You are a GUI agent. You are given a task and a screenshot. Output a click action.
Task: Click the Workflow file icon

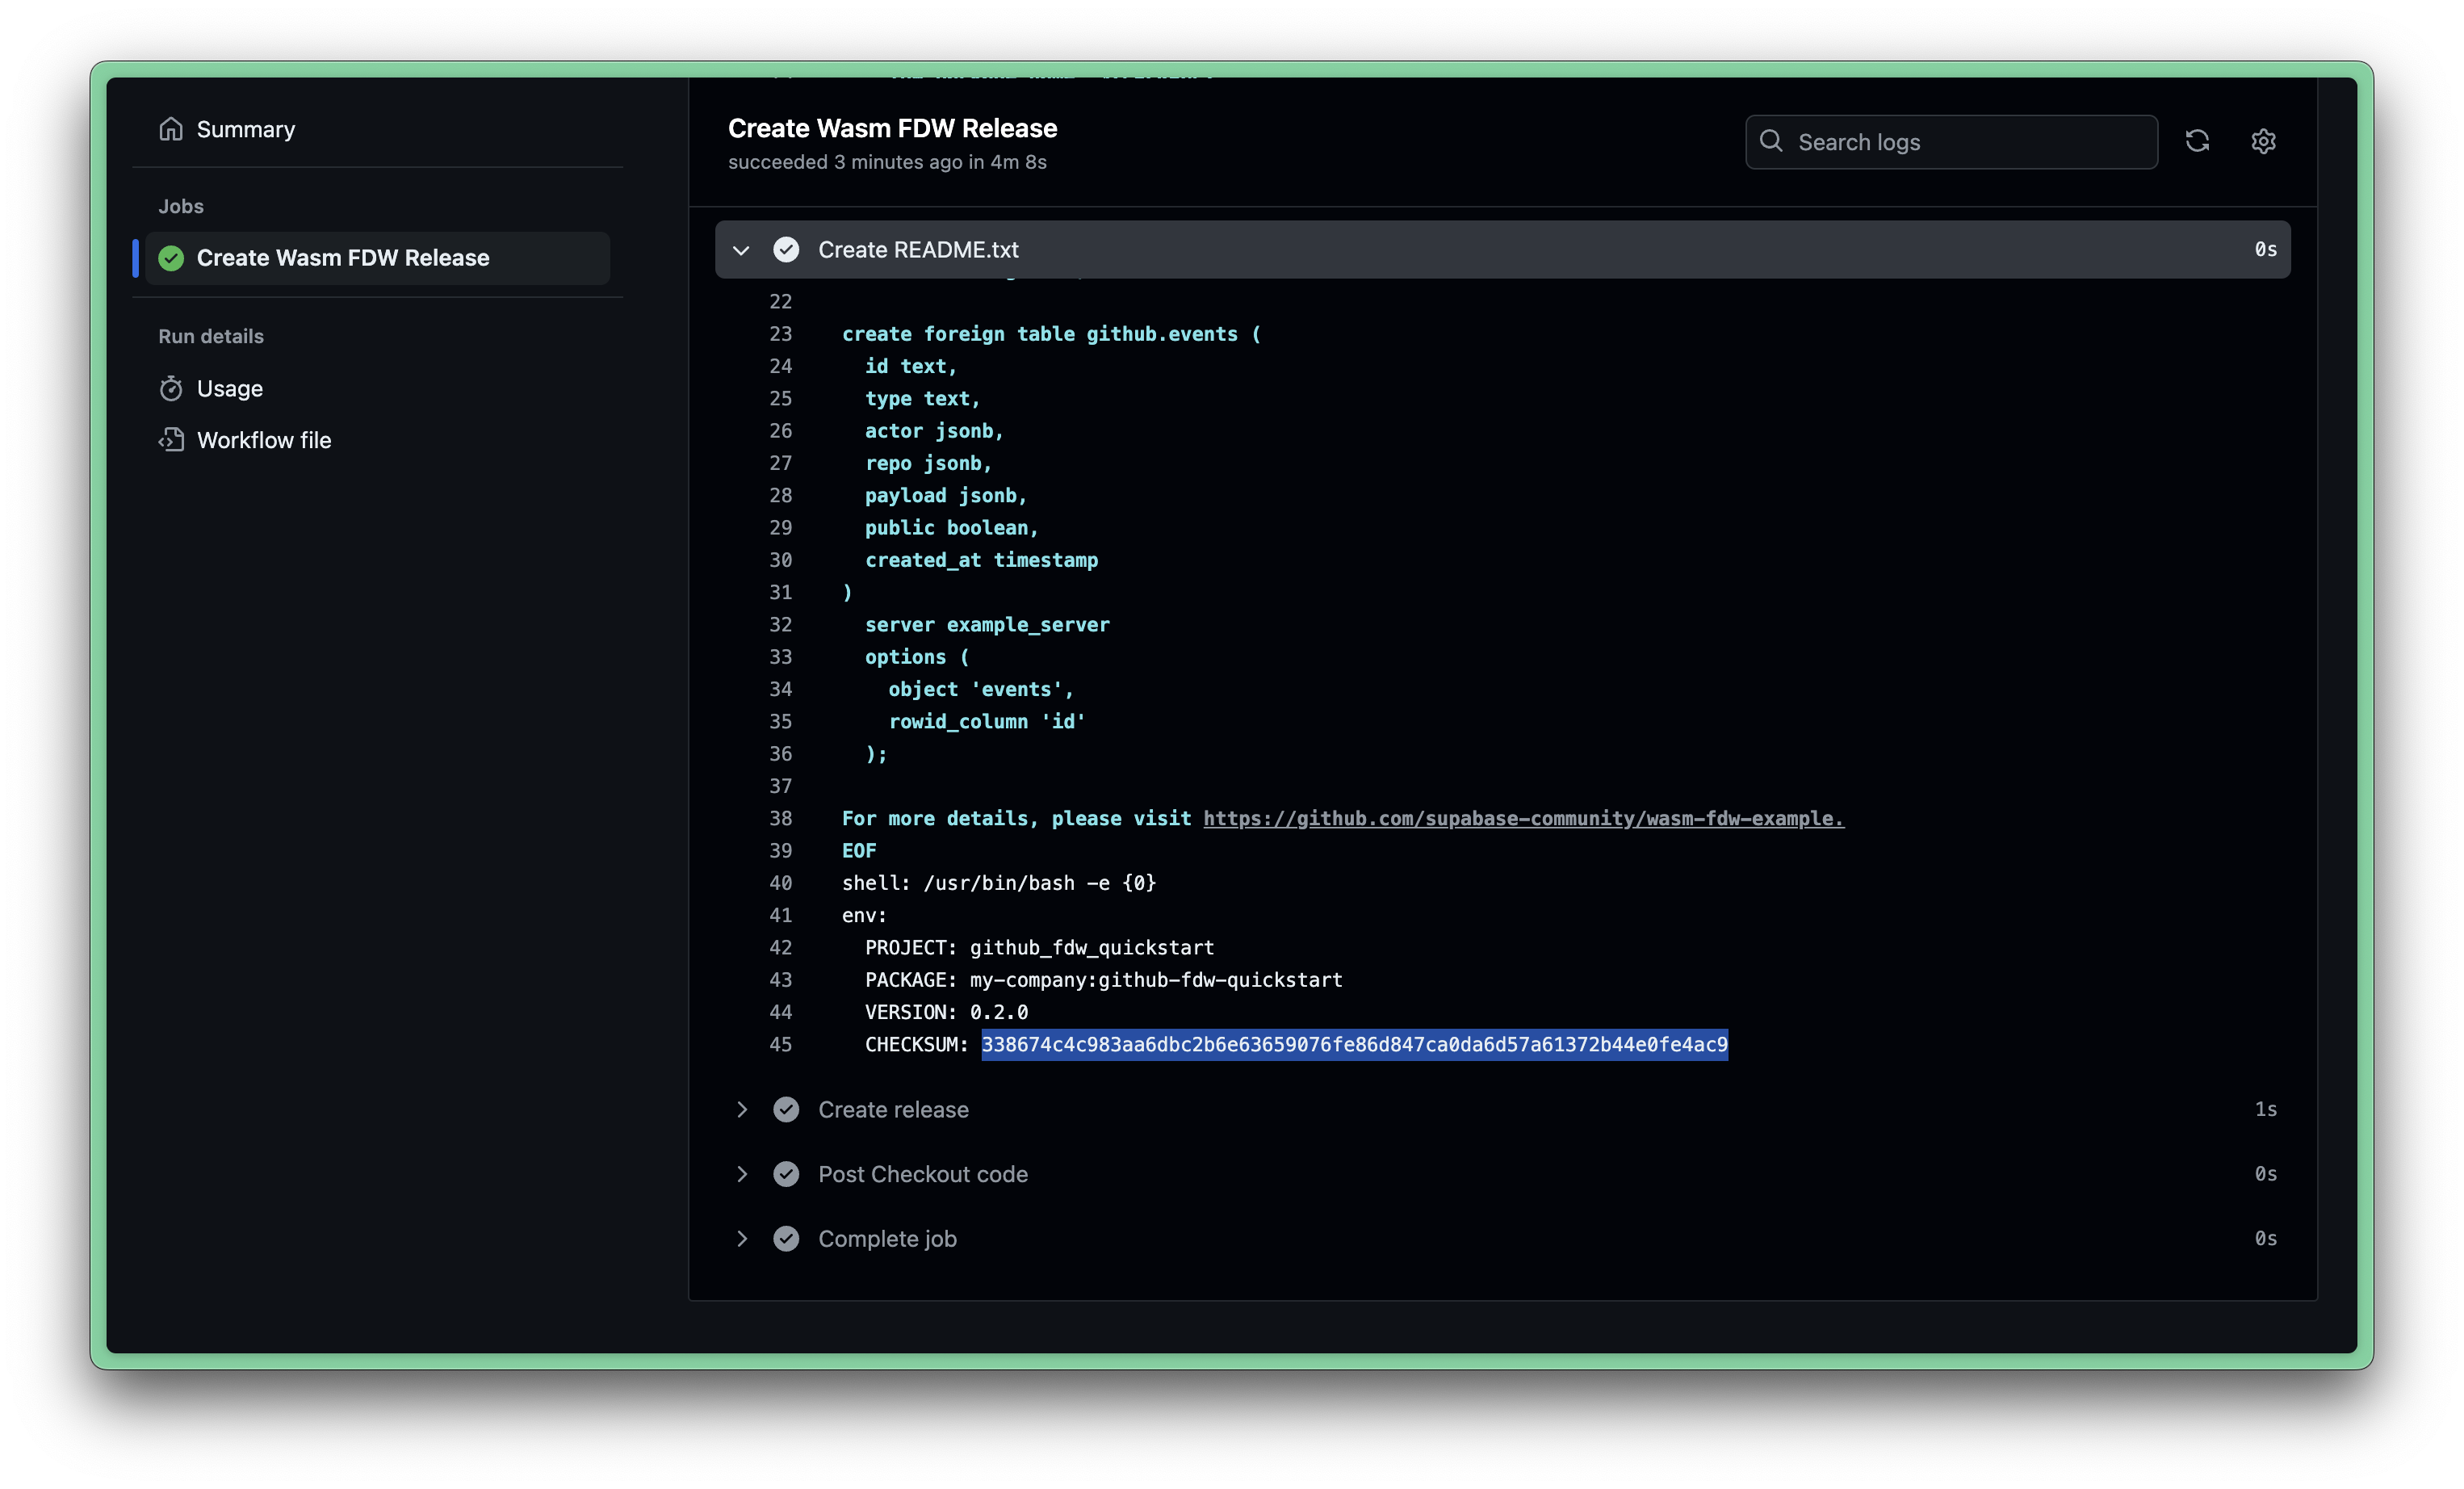point(170,438)
